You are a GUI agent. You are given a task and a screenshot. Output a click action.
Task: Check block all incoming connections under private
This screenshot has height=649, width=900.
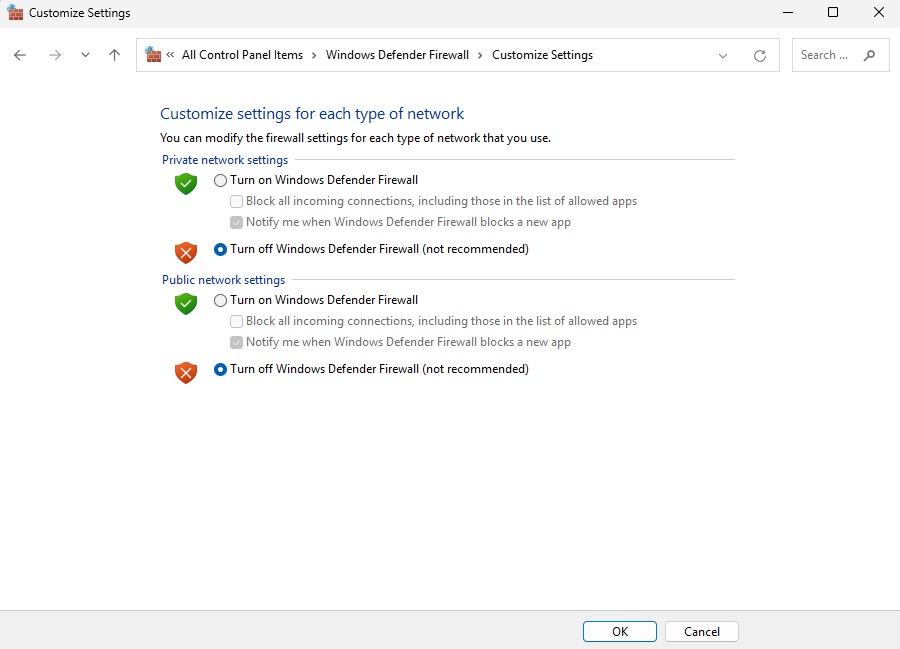point(236,201)
